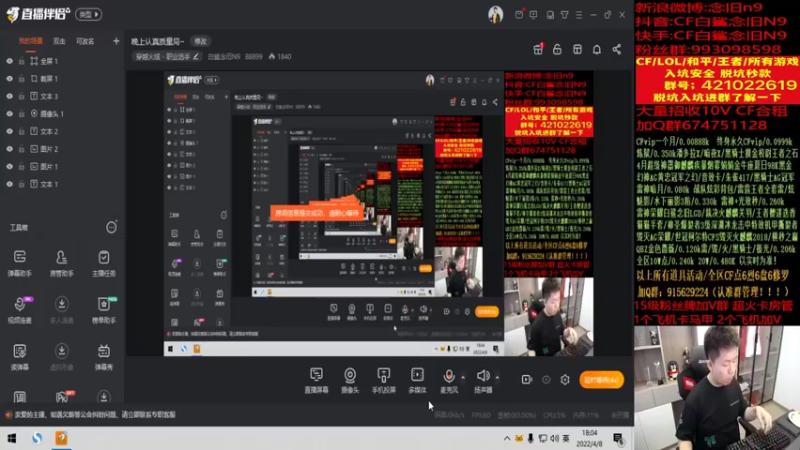The image size is (800, 450).
Task: Hide the 文本 1 source
Action: coord(9,184)
